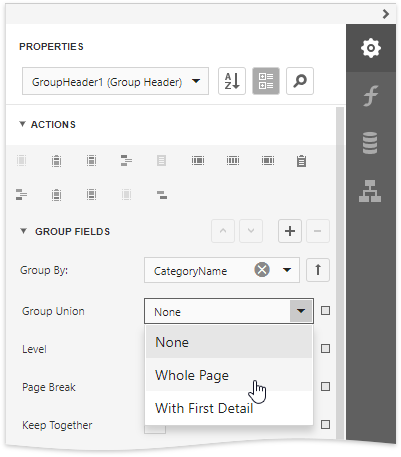
Task: Click Insert Top Margin band action icon
Action: tap(22, 161)
